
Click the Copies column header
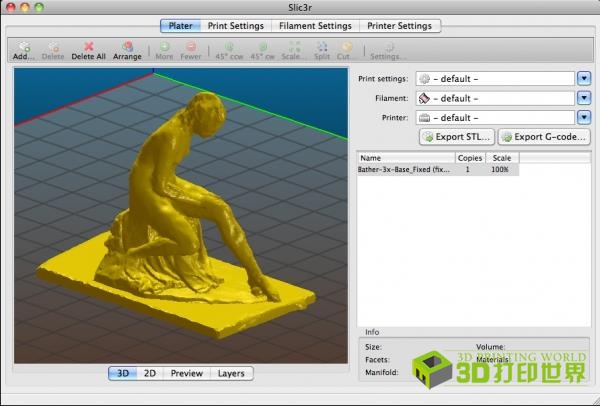coord(470,158)
